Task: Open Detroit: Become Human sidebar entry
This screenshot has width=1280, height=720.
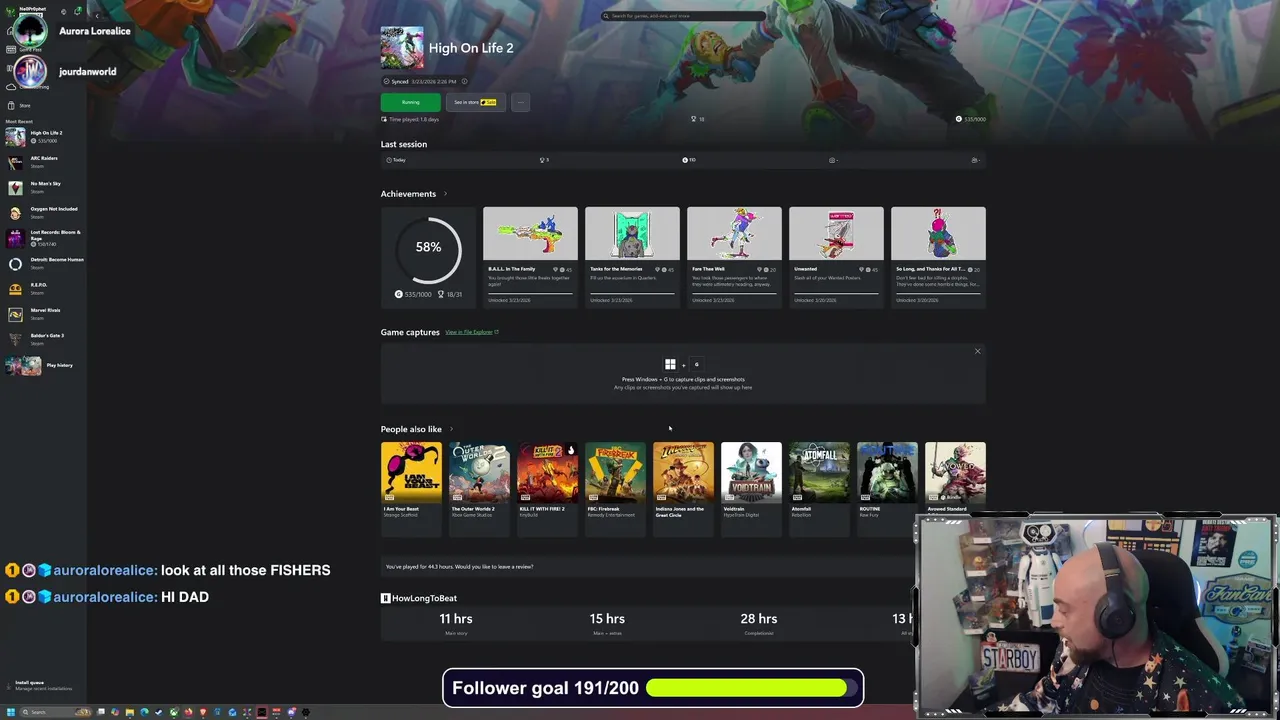Action: (44, 263)
